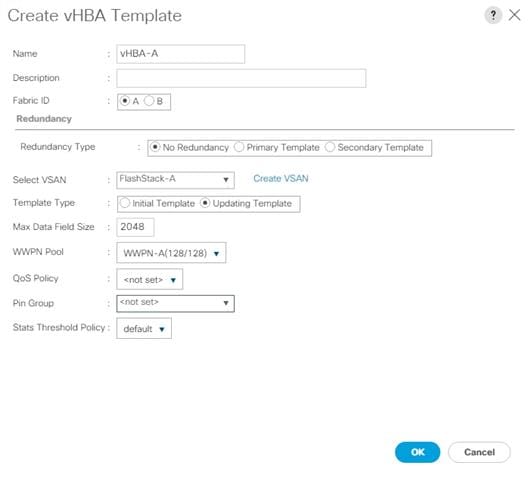The width and height of the screenshot is (529, 478).
Task: Open the WWPN Pool dropdown
Action: tap(171, 253)
